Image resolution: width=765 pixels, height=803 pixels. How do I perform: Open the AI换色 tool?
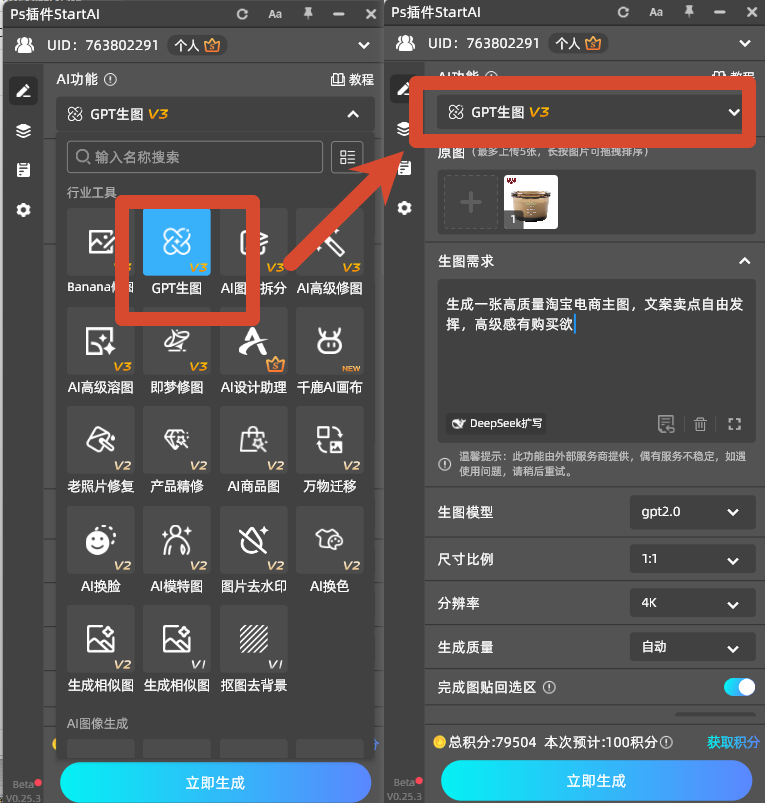[x=330, y=540]
